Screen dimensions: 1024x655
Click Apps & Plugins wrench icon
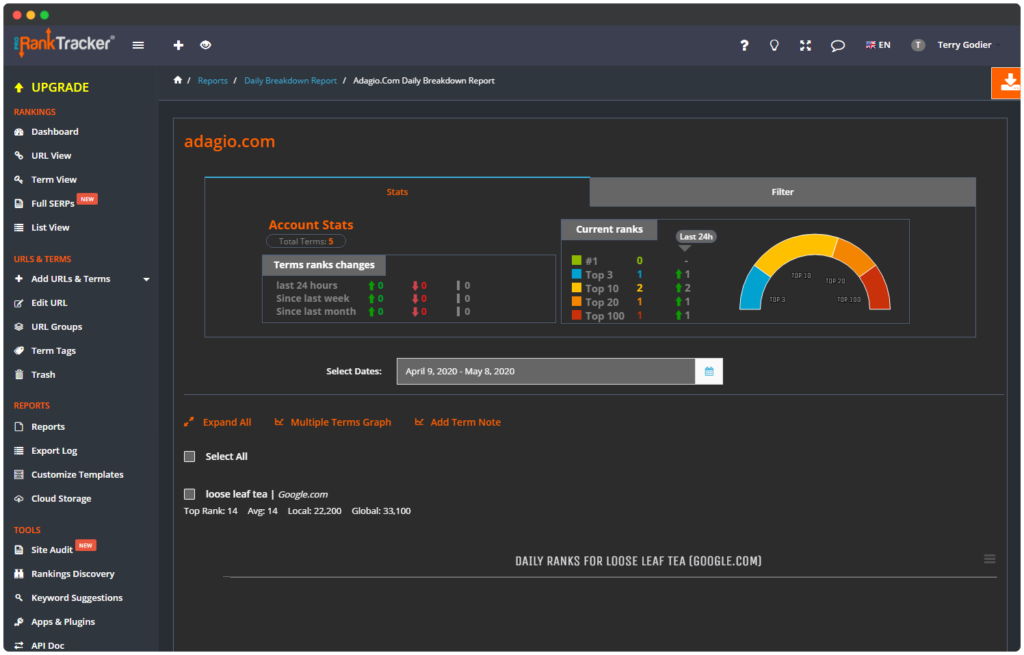click(19, 622)
